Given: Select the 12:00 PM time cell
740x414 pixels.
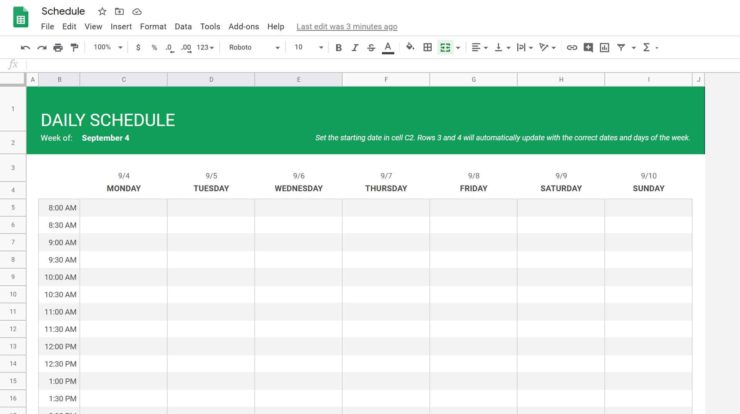Looking at the screenshot, I should point(59,346).
